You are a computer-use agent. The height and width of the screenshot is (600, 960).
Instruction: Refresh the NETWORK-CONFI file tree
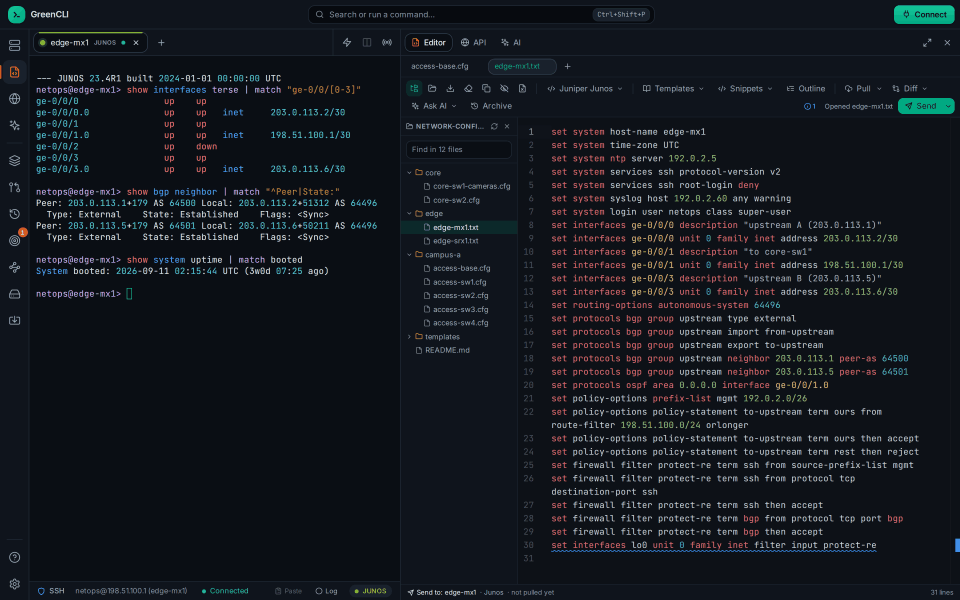(x=494, y=126)
